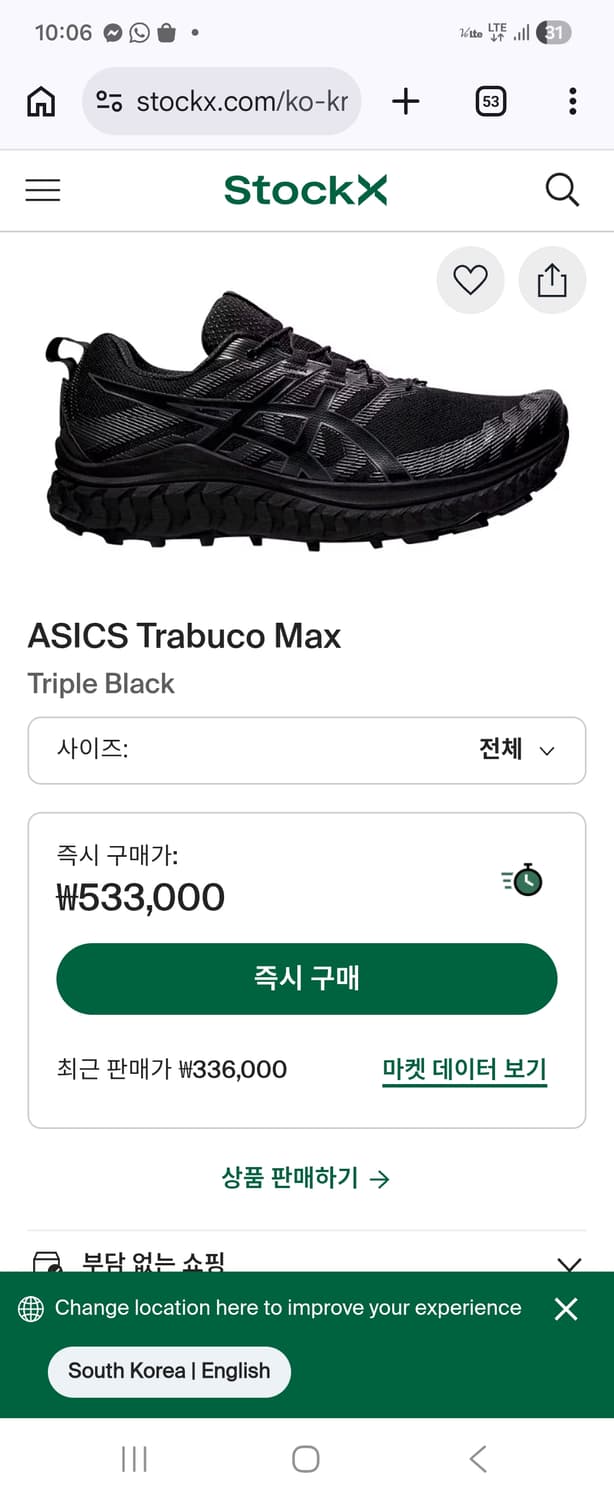The height and width of the screenshot is (1500, 614).
Task: Open a new browser tab with the plus
Action: pos(405,101)
